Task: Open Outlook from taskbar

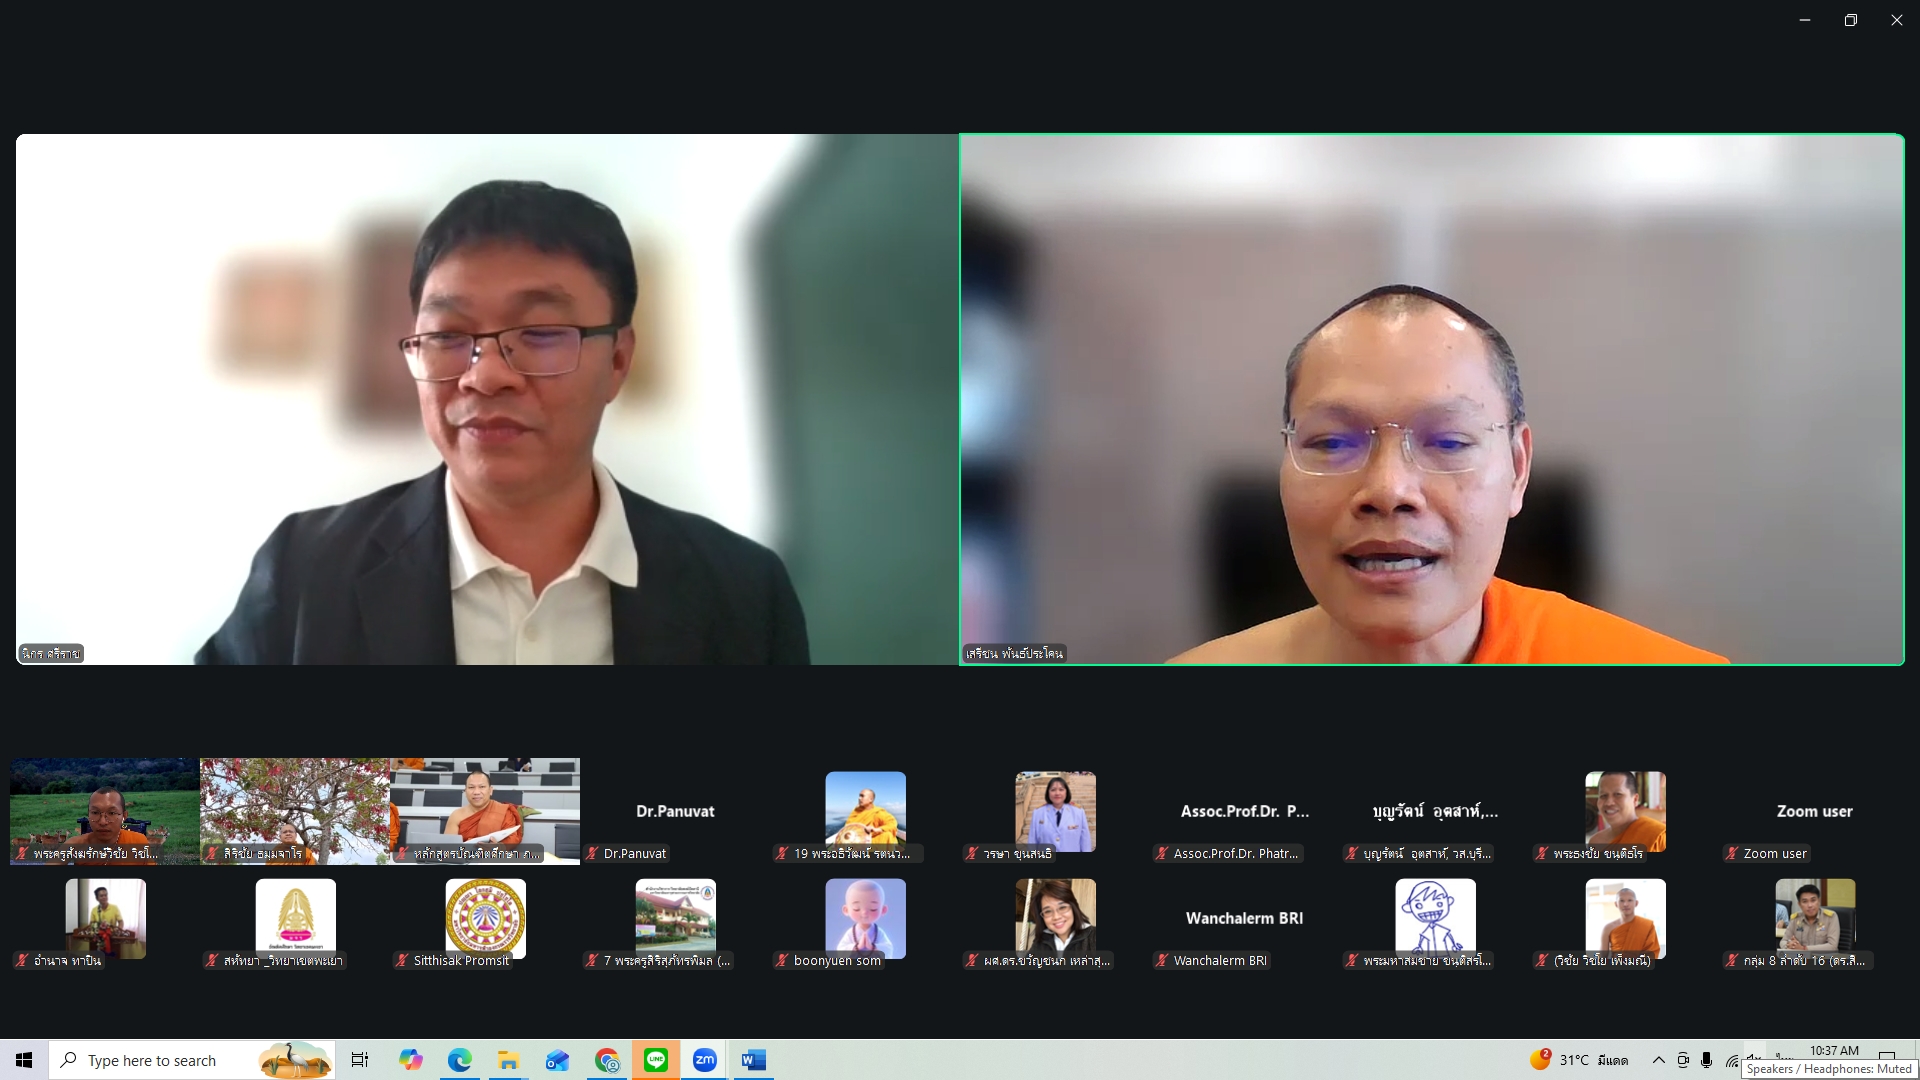Action: 557,1060
